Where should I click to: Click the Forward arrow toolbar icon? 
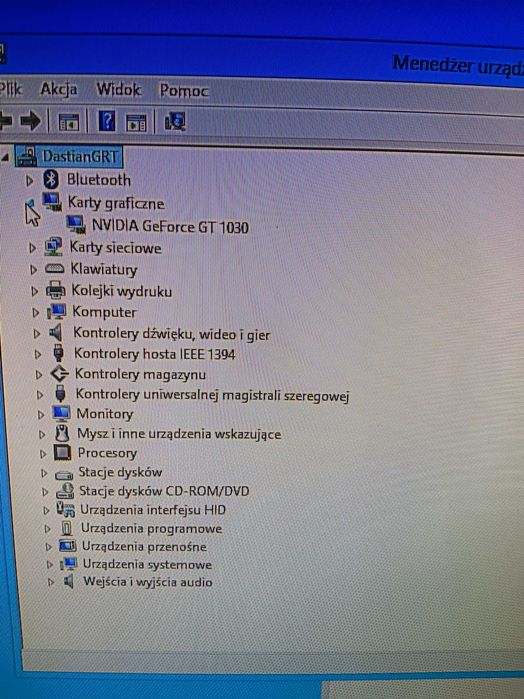(x=30, y=121)
